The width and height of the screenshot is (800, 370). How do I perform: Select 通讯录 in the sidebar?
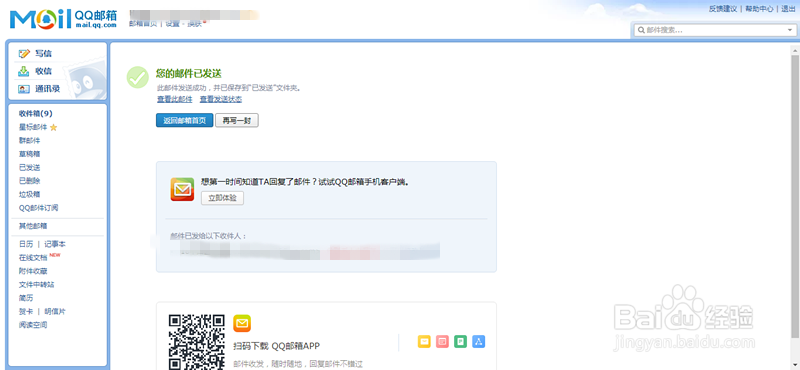tap(47, 89)
